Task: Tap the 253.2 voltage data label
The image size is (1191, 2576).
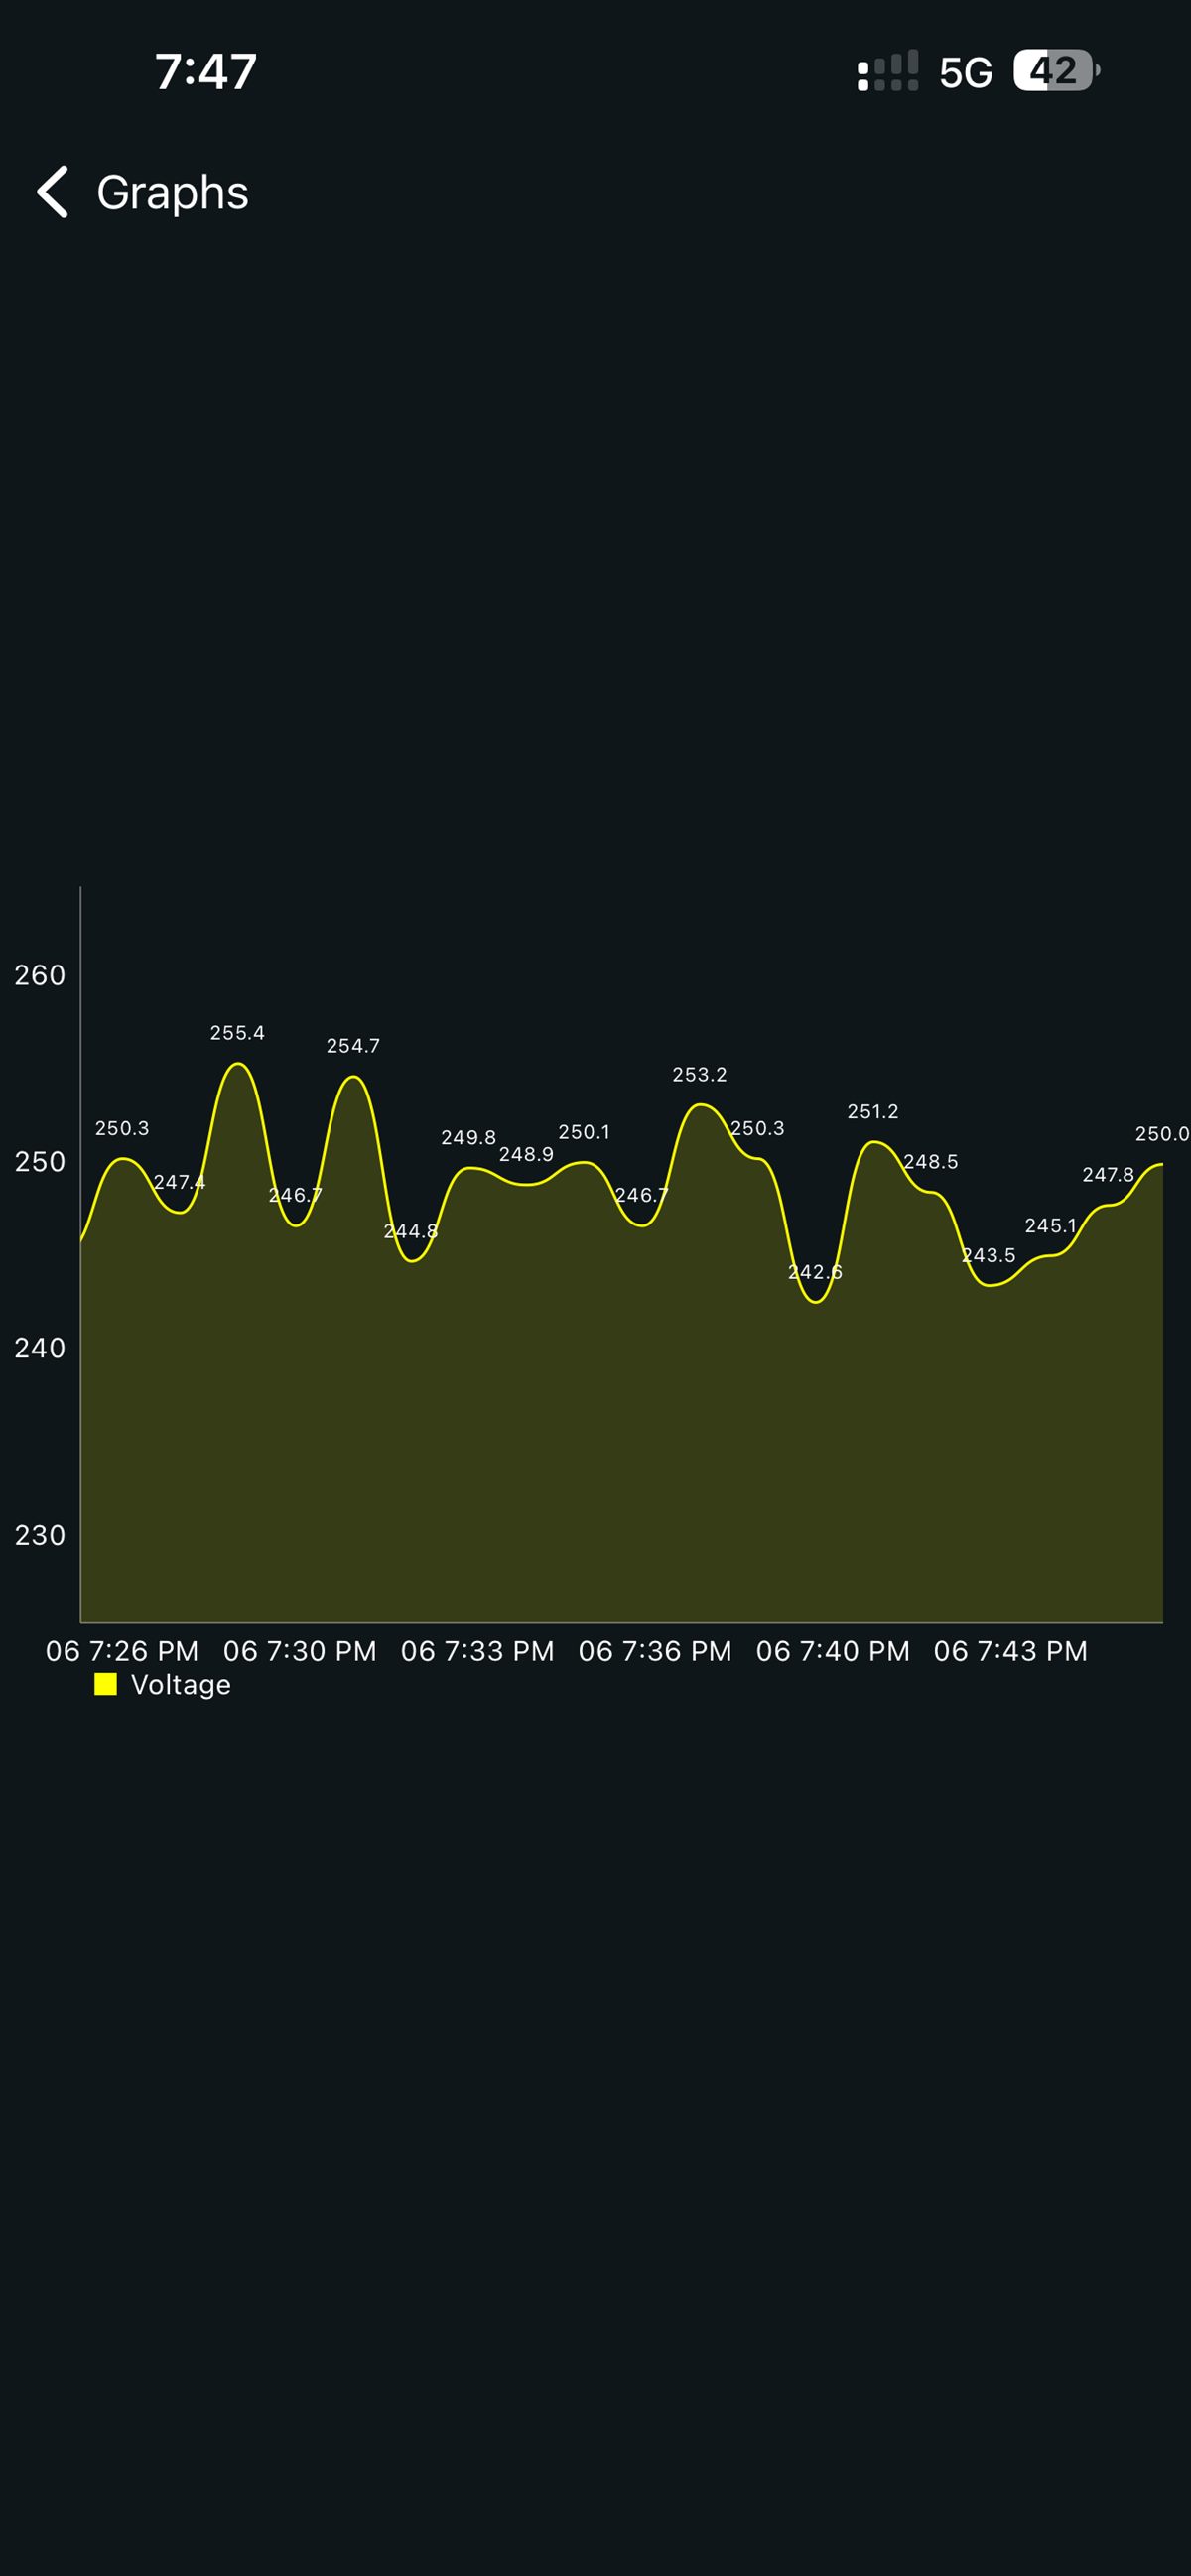Action: point(699,1075)
